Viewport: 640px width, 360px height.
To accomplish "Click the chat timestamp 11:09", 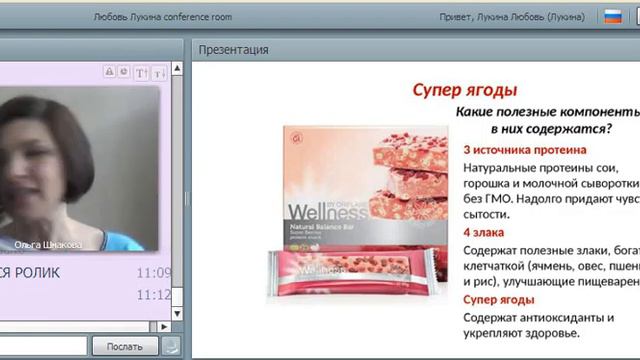I will 153,273.
